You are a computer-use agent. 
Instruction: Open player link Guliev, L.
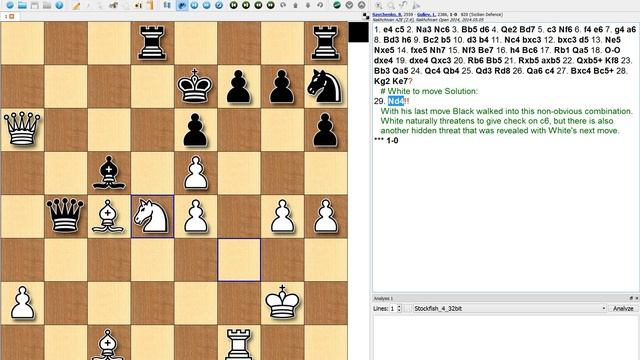point(427,15)
